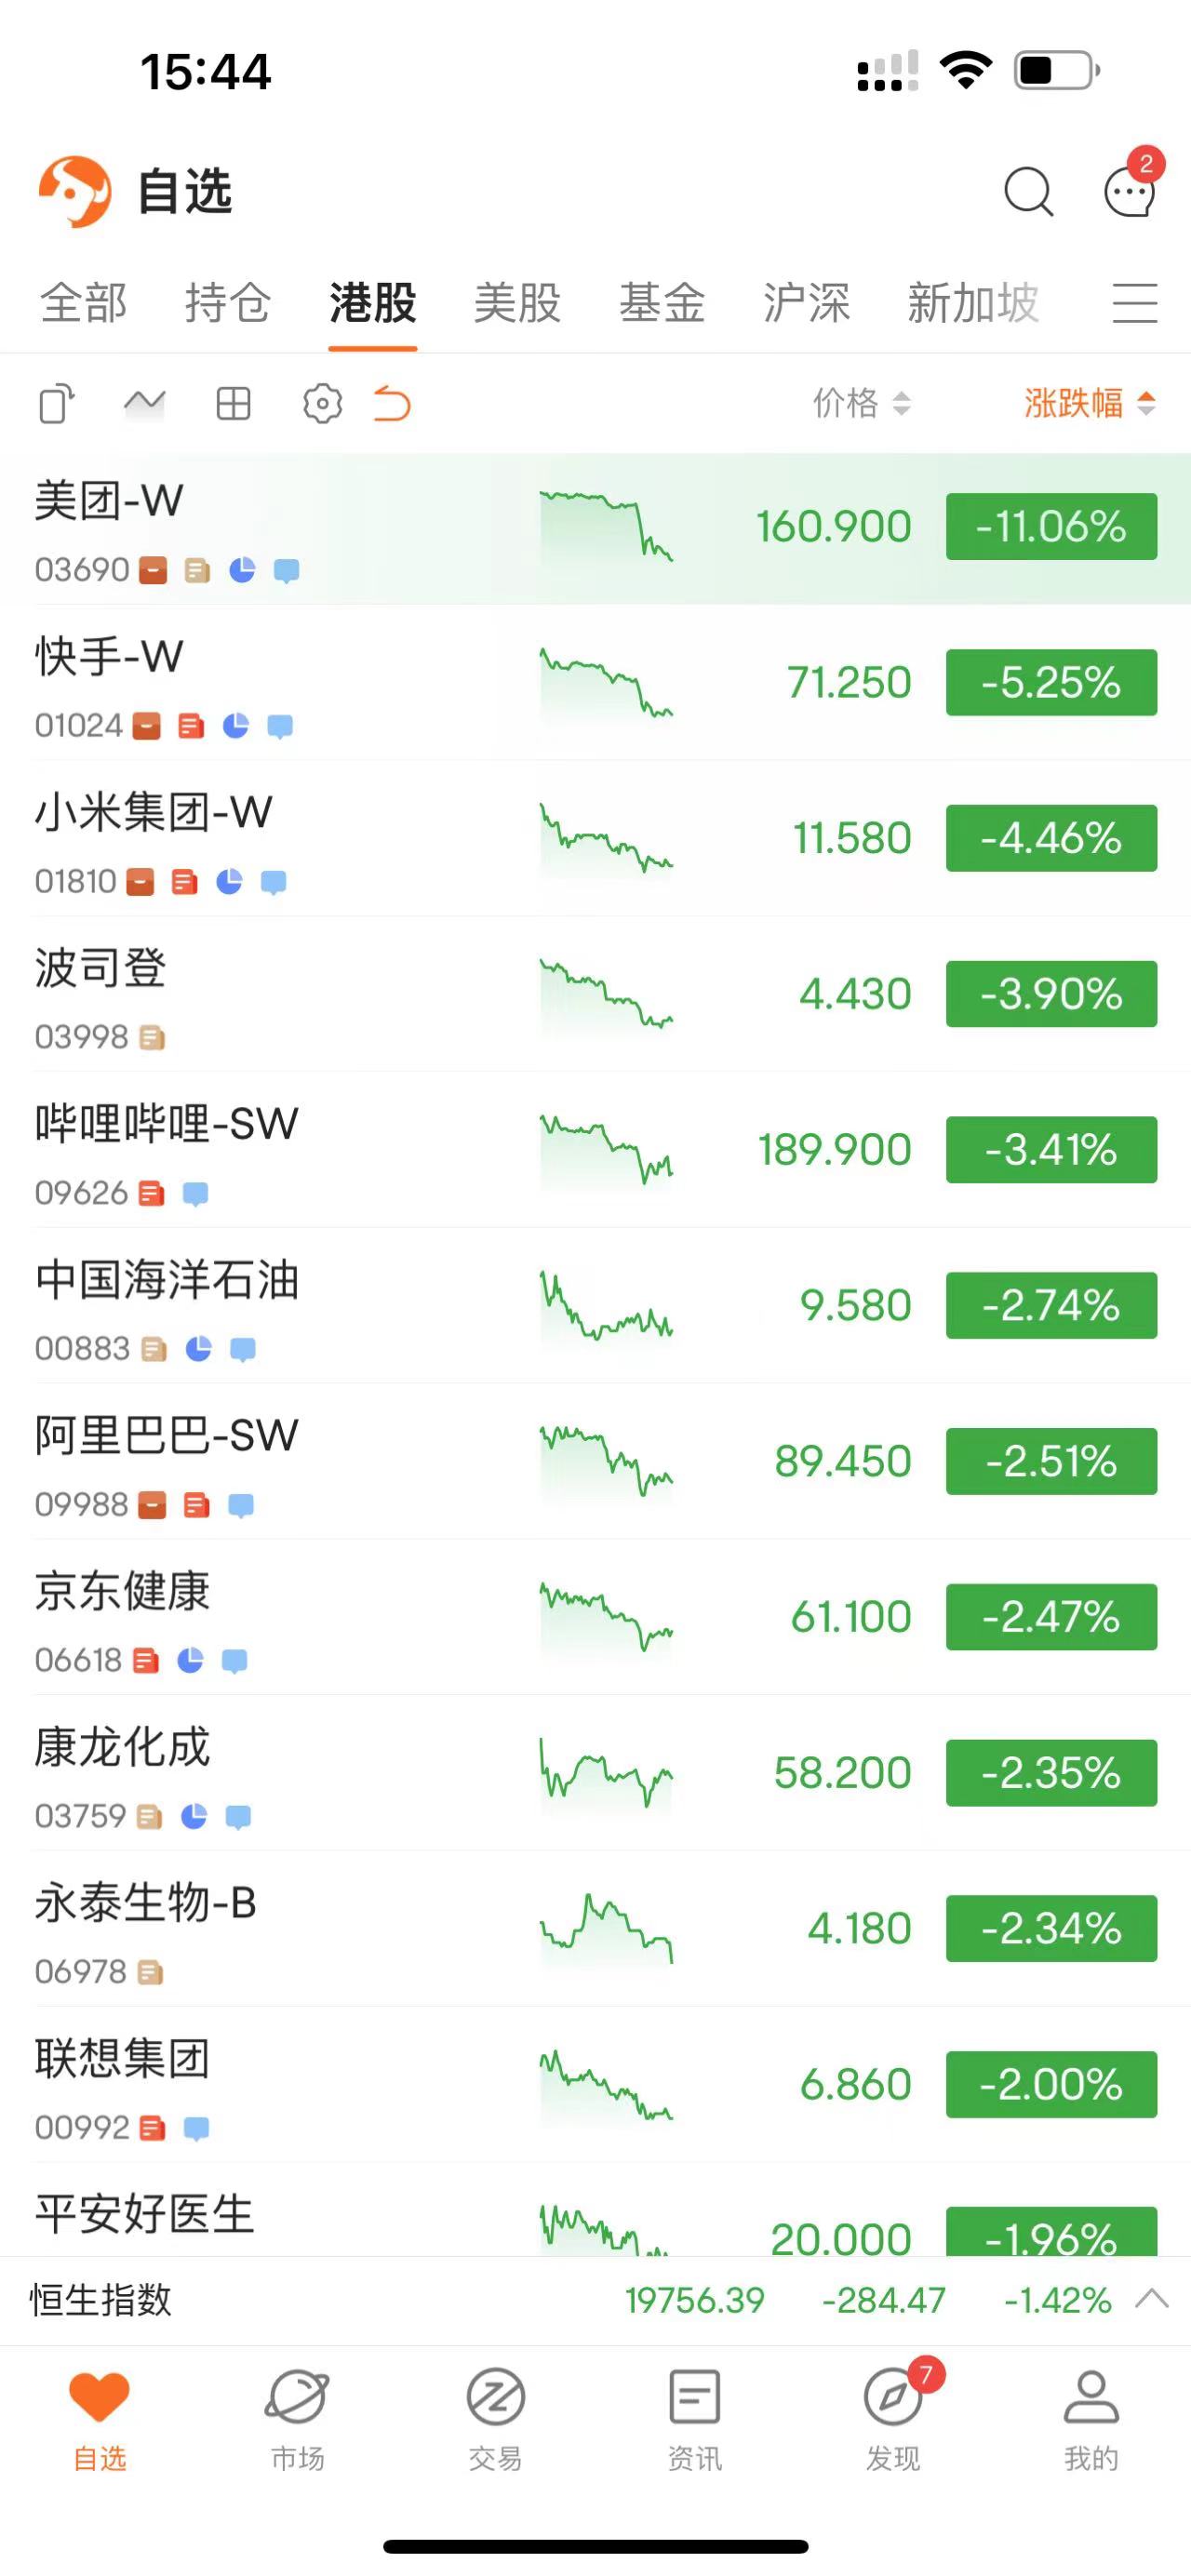
Task: Tap 美团-W green -11.06% change badge
Action: pyautogui.click(x=1051, y=526)
